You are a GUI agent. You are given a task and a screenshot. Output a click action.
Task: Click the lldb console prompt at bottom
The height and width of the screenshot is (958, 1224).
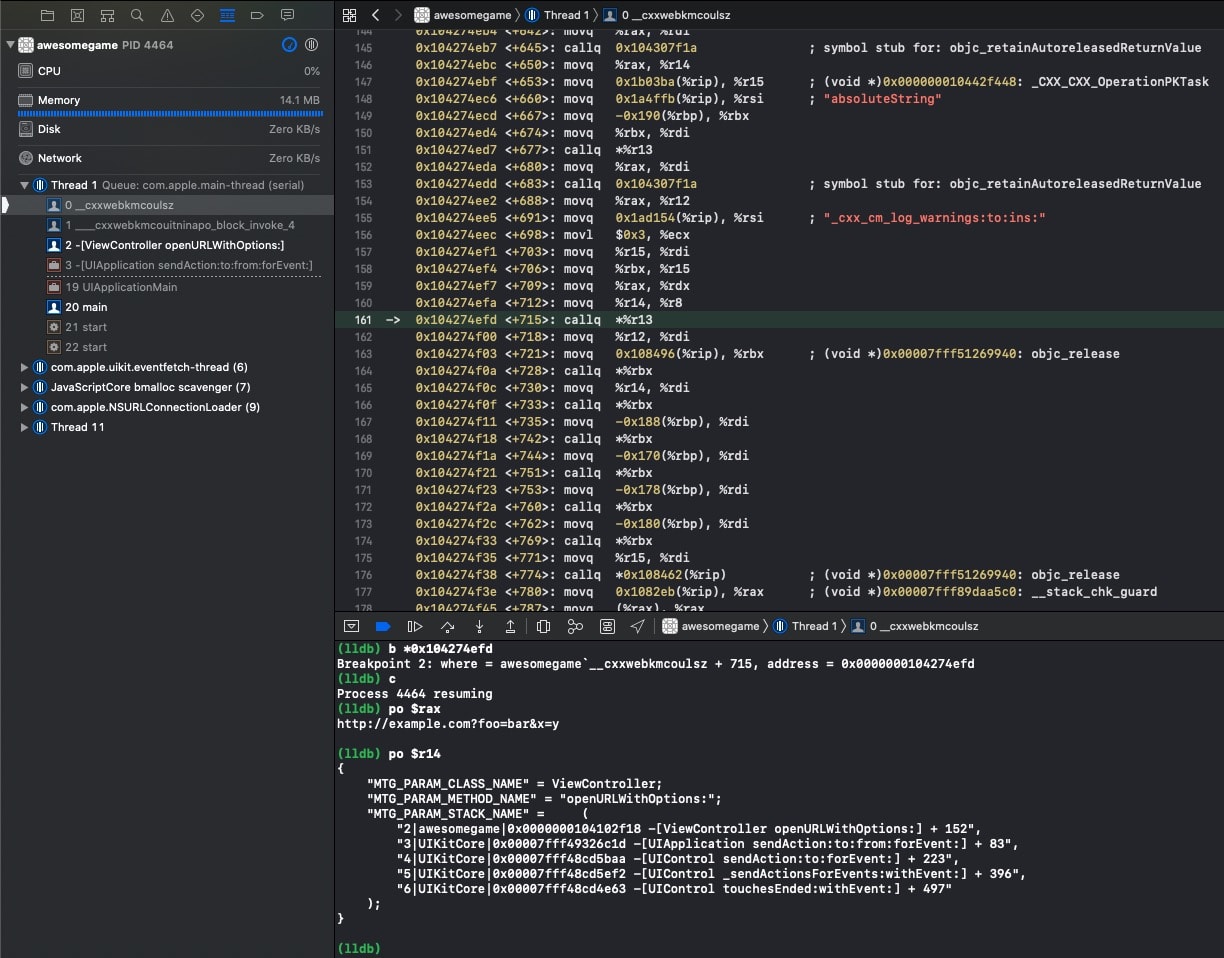click(358, 948)
